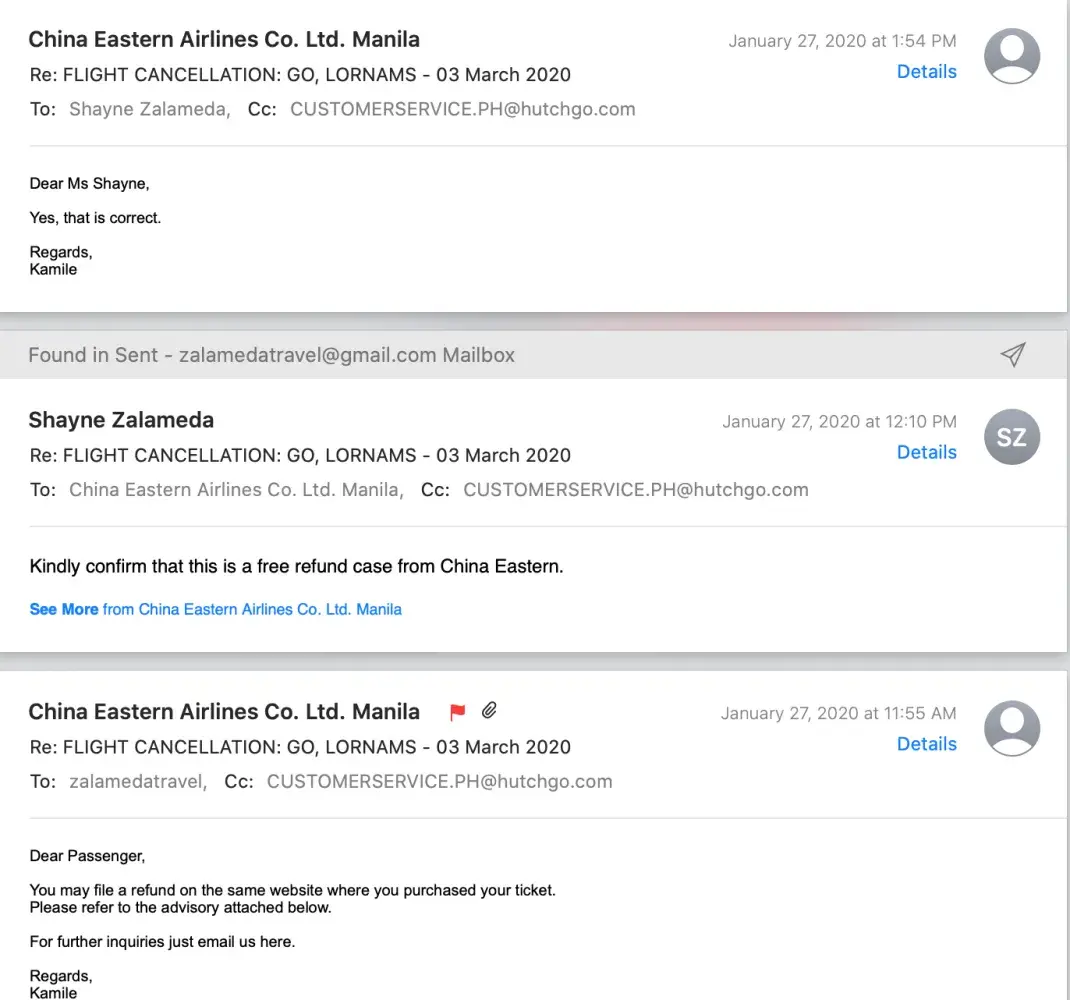Click Cc address on the 12:10 PM email
Image resolution: width=1070 pixels, height=1000 pixels.
(635, 490)
